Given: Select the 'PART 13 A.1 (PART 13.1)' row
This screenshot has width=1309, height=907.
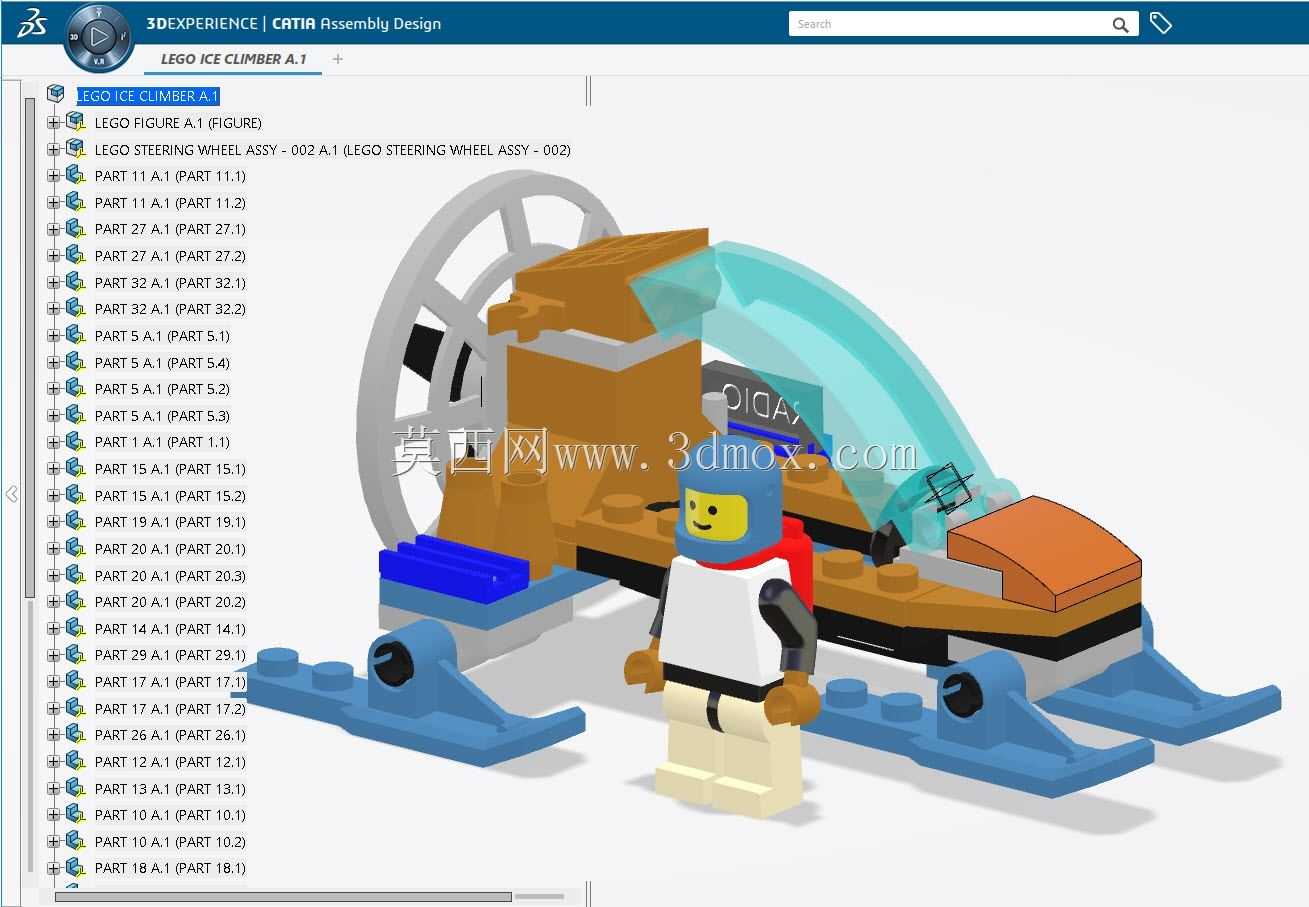Looking at the screenshot, I should click(170, 789).
